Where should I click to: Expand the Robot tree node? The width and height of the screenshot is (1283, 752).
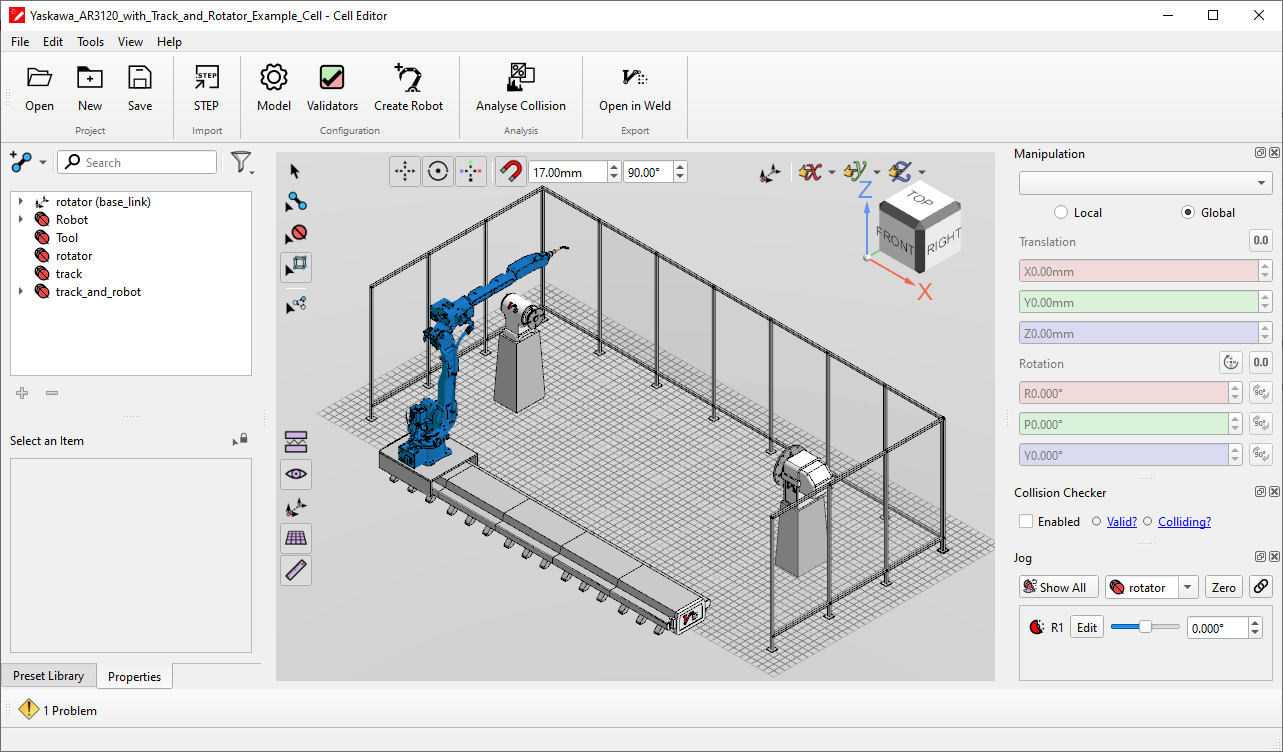(20, 220)
